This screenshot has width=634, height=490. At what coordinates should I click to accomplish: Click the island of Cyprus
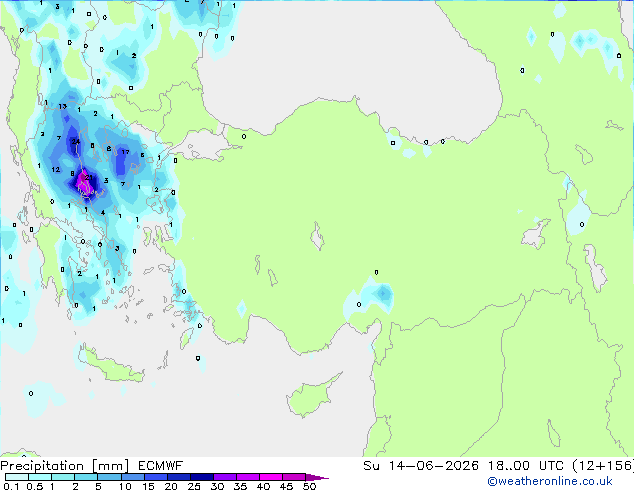click(313, 395)
